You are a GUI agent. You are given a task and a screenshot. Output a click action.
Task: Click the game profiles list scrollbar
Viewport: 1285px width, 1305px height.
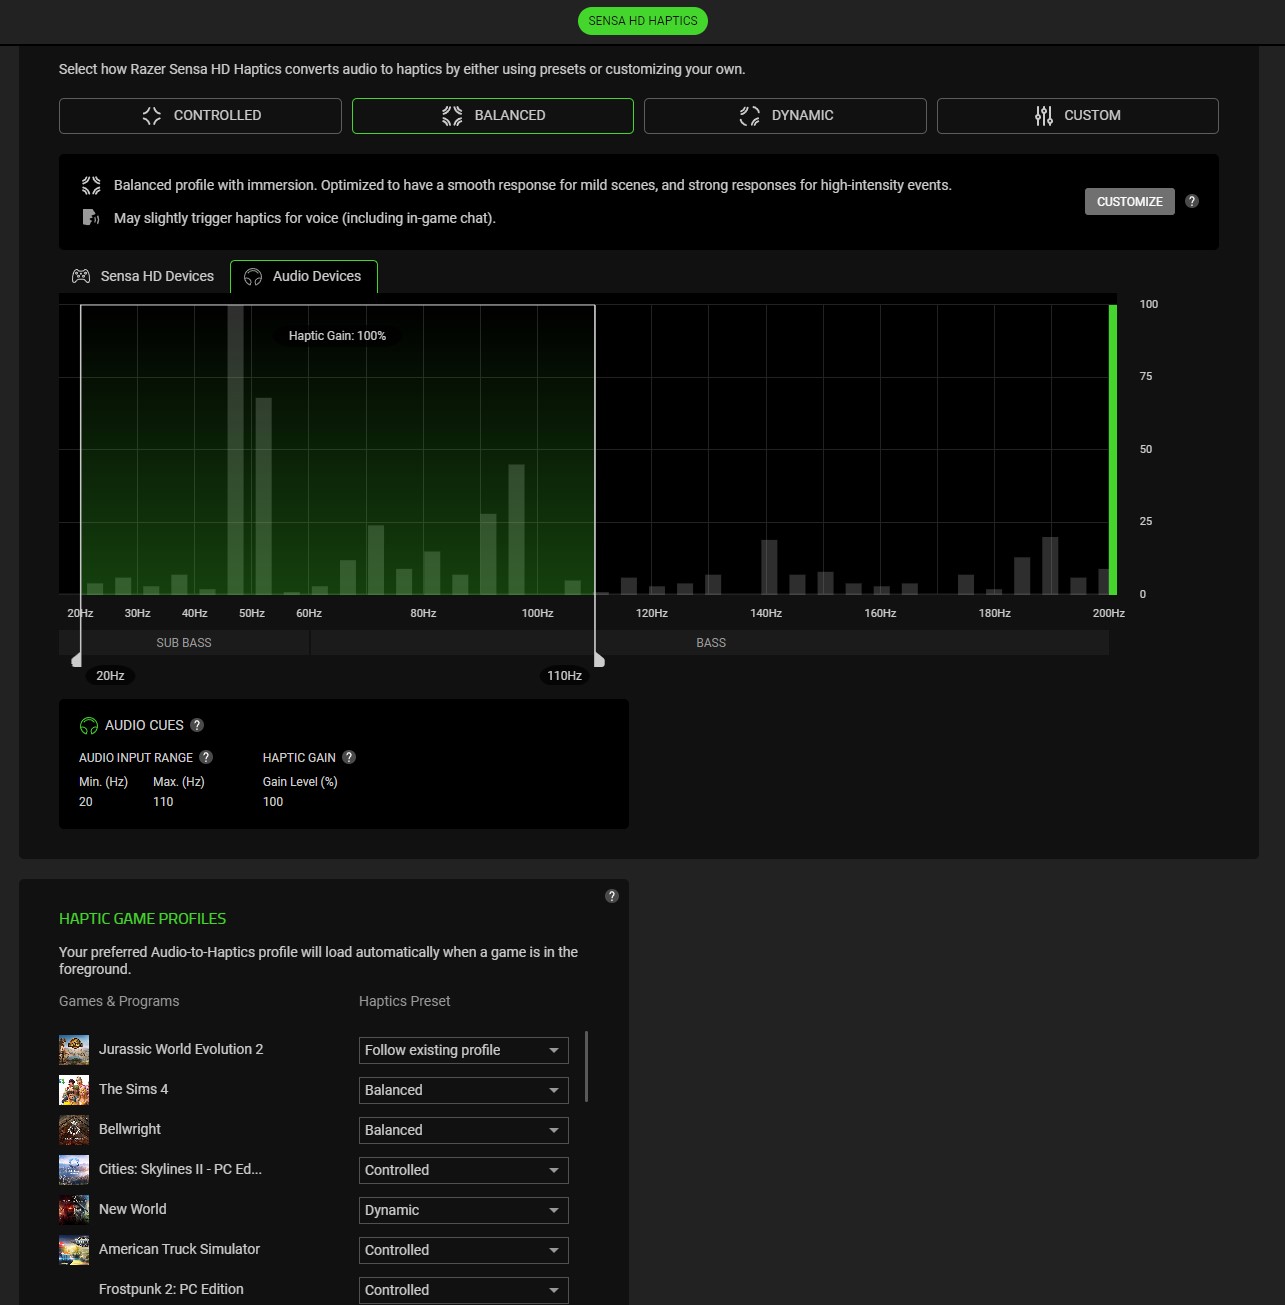point(586,1066)
